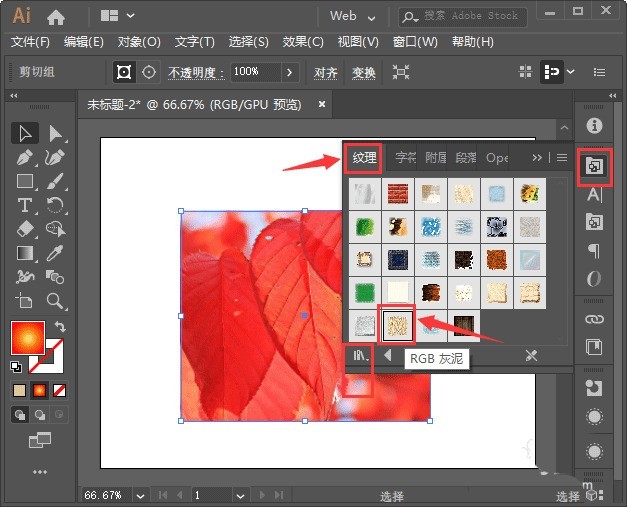Screen dimensions: 627x507
Task: Click the gradient fill color swatch
Action: 27,337
